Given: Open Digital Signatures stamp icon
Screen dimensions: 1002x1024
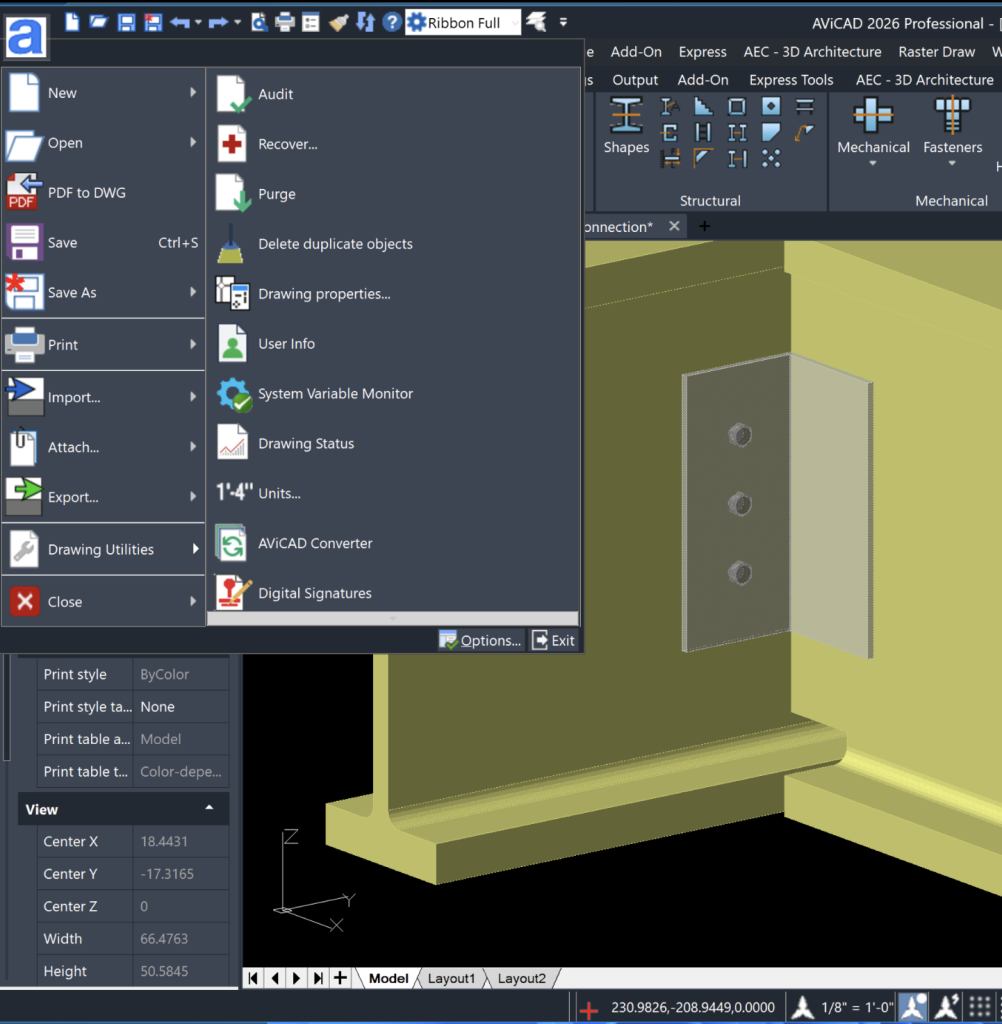Looking at the screenshot, I should (233, 593).
